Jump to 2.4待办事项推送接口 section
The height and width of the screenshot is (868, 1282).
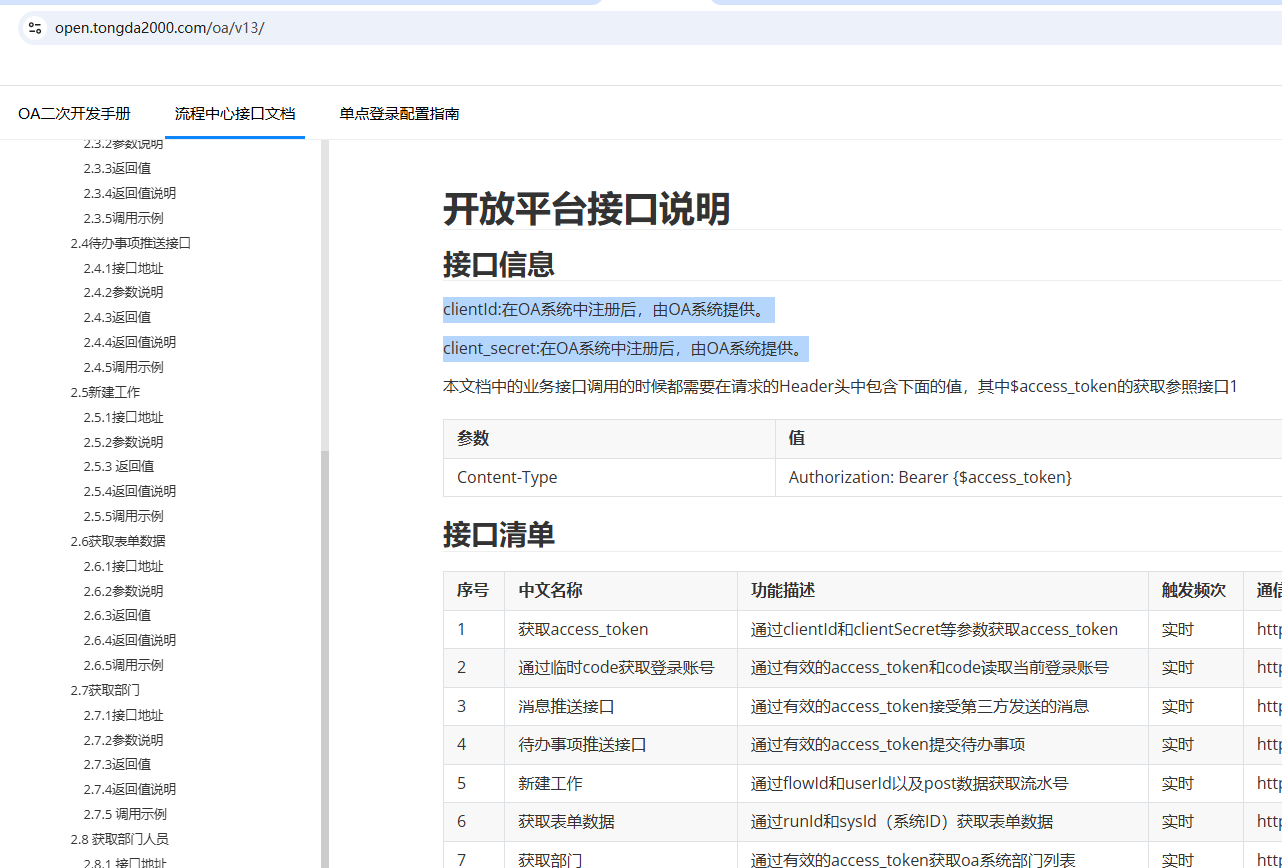coord(130,243)
